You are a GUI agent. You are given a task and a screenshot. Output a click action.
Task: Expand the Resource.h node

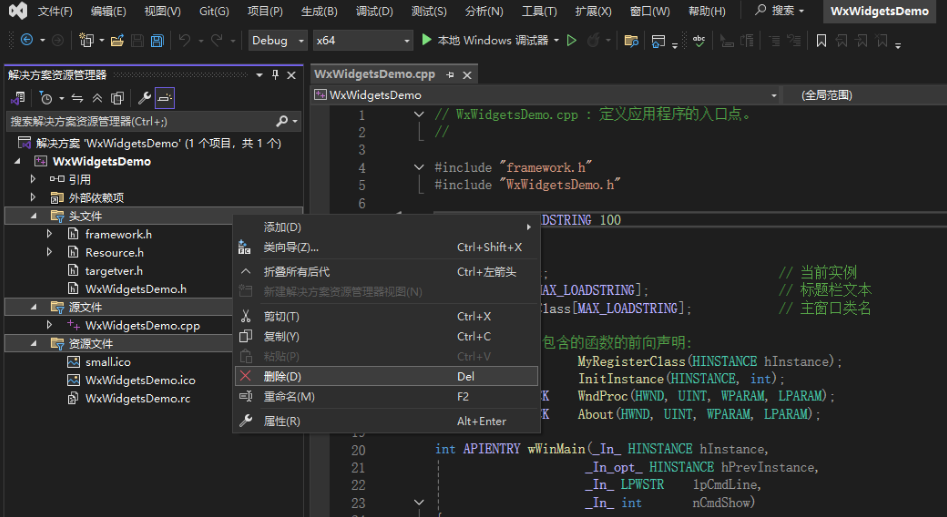pos(50,252)
